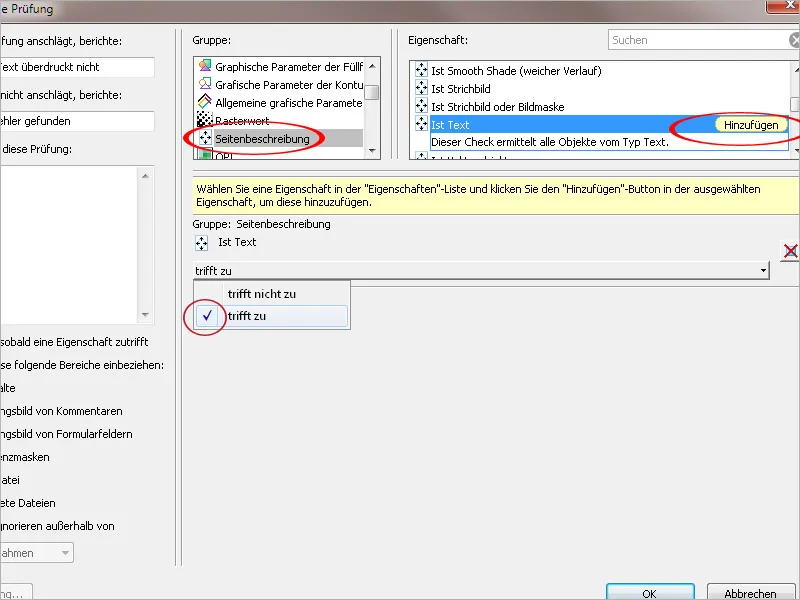Image resolution: width=800 pixels, height=600 pixels.
Task: Select Ist Smooth Shade (weicher Verlauf) property
Action: 516,71
